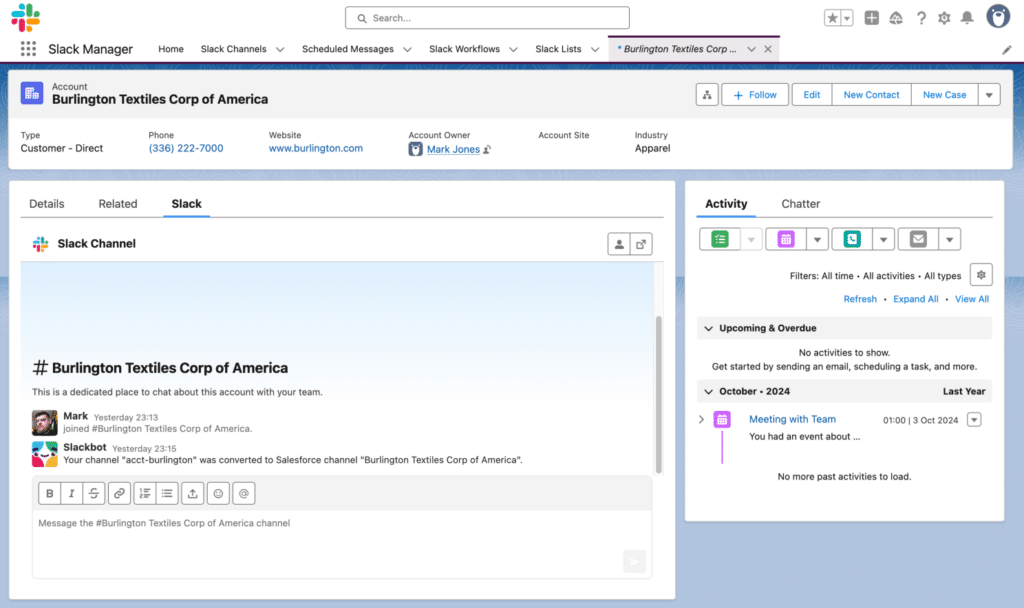Screen dimensions: 1024x608
Task: Click in the global Search field
Action: click(487, 18)
